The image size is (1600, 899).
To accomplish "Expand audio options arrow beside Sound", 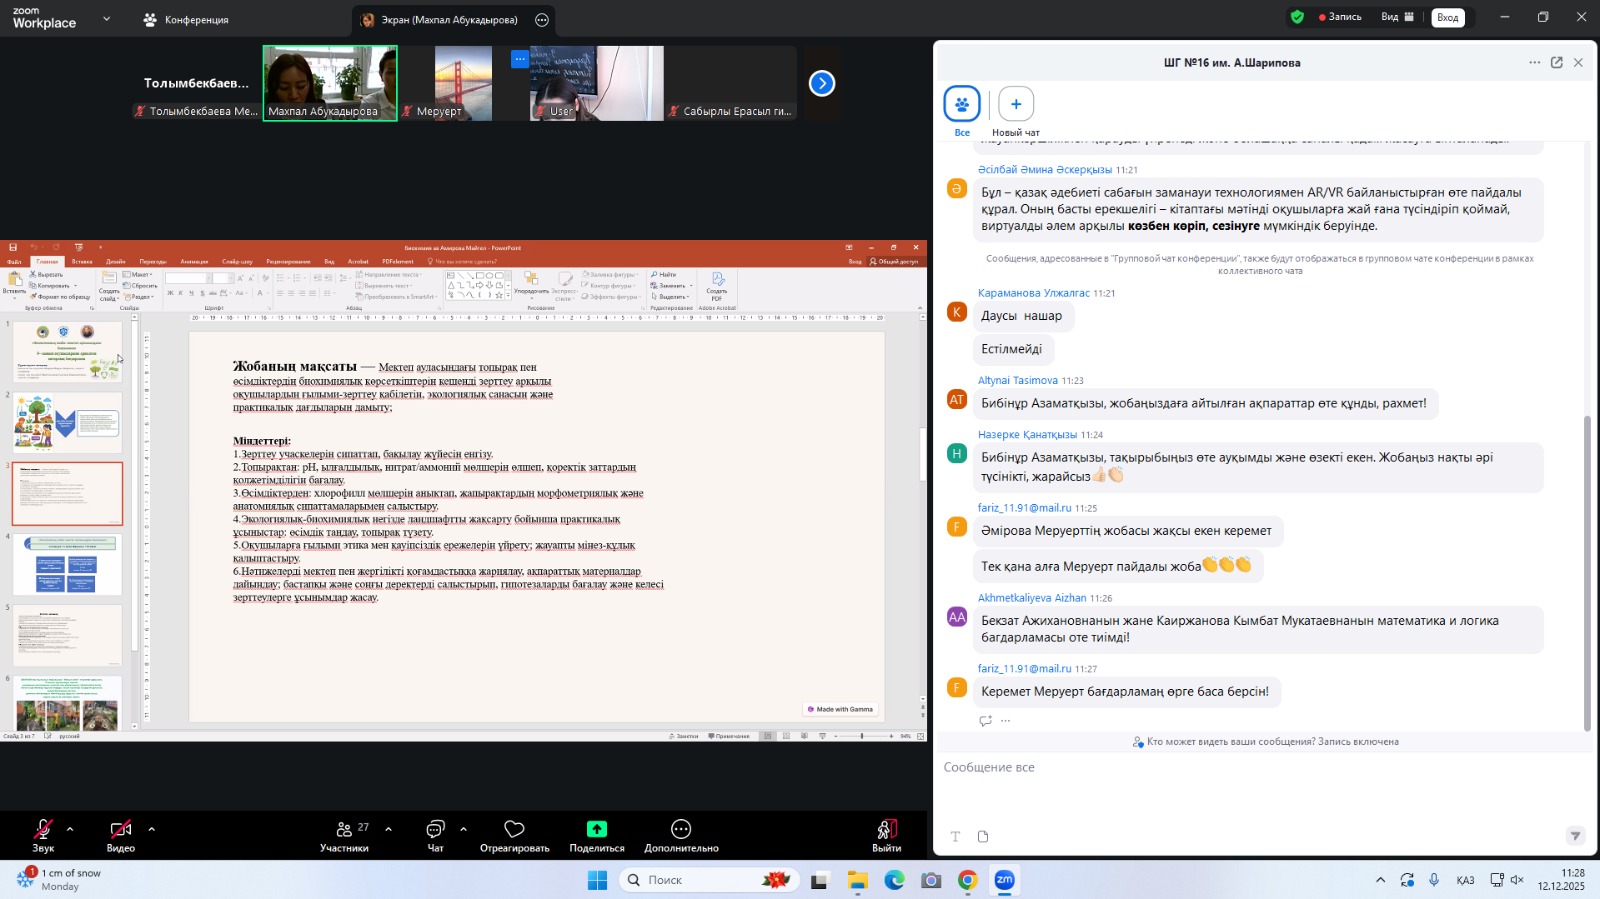I will click(x=70, y=829).
